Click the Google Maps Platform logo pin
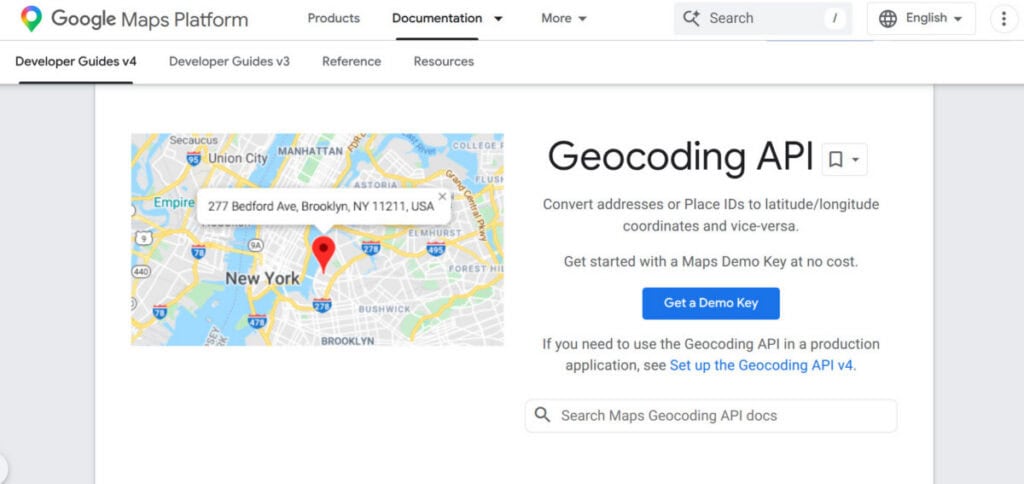This screenshot has height=484, width=1024. pyautogui.click(x=31, y=19)
